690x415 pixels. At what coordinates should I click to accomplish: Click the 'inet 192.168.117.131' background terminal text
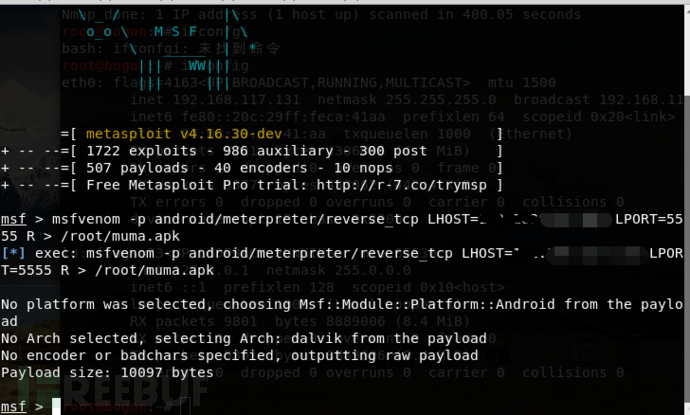point(214,100)
